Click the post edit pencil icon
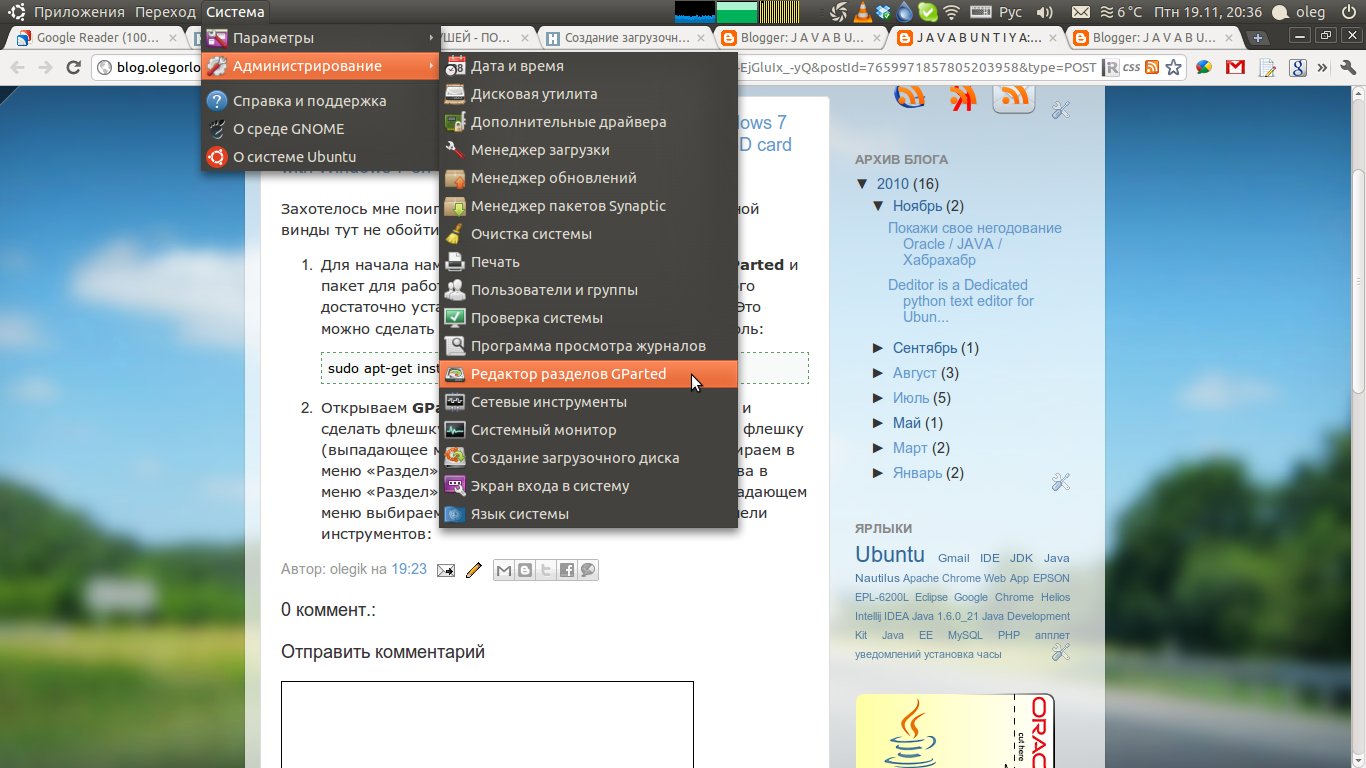Screen dimensions: 1366x768 click(x=474, y=570)
